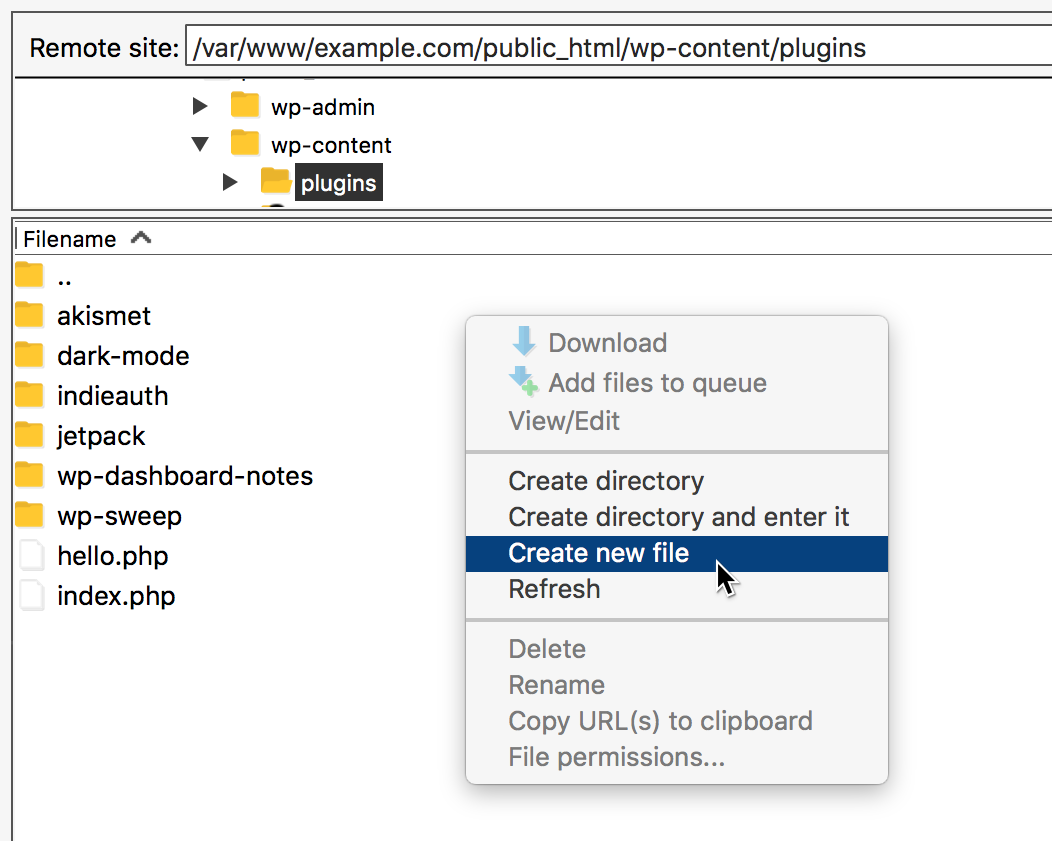This screenshot has height=841, width=1052.
Task: Select the jetpack folder name
Action: coord(101,436)
